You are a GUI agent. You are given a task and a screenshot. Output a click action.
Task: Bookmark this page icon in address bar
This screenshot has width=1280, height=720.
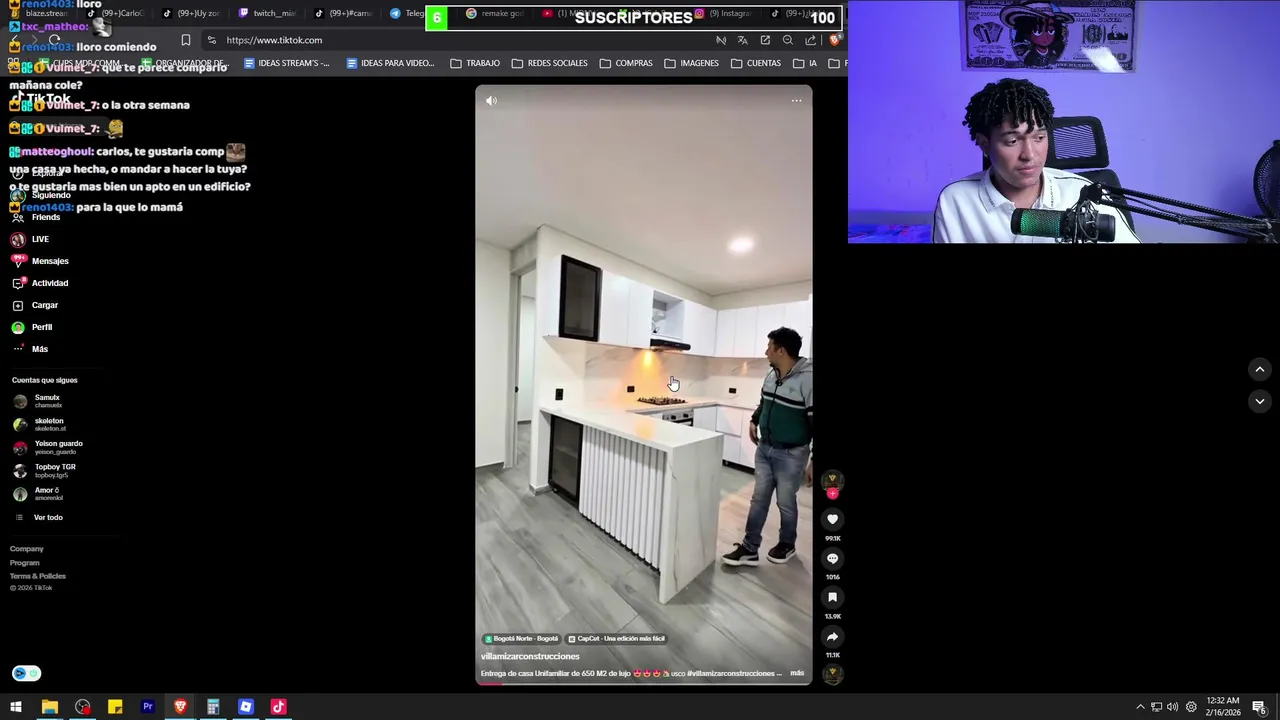(x=186, y=40)
